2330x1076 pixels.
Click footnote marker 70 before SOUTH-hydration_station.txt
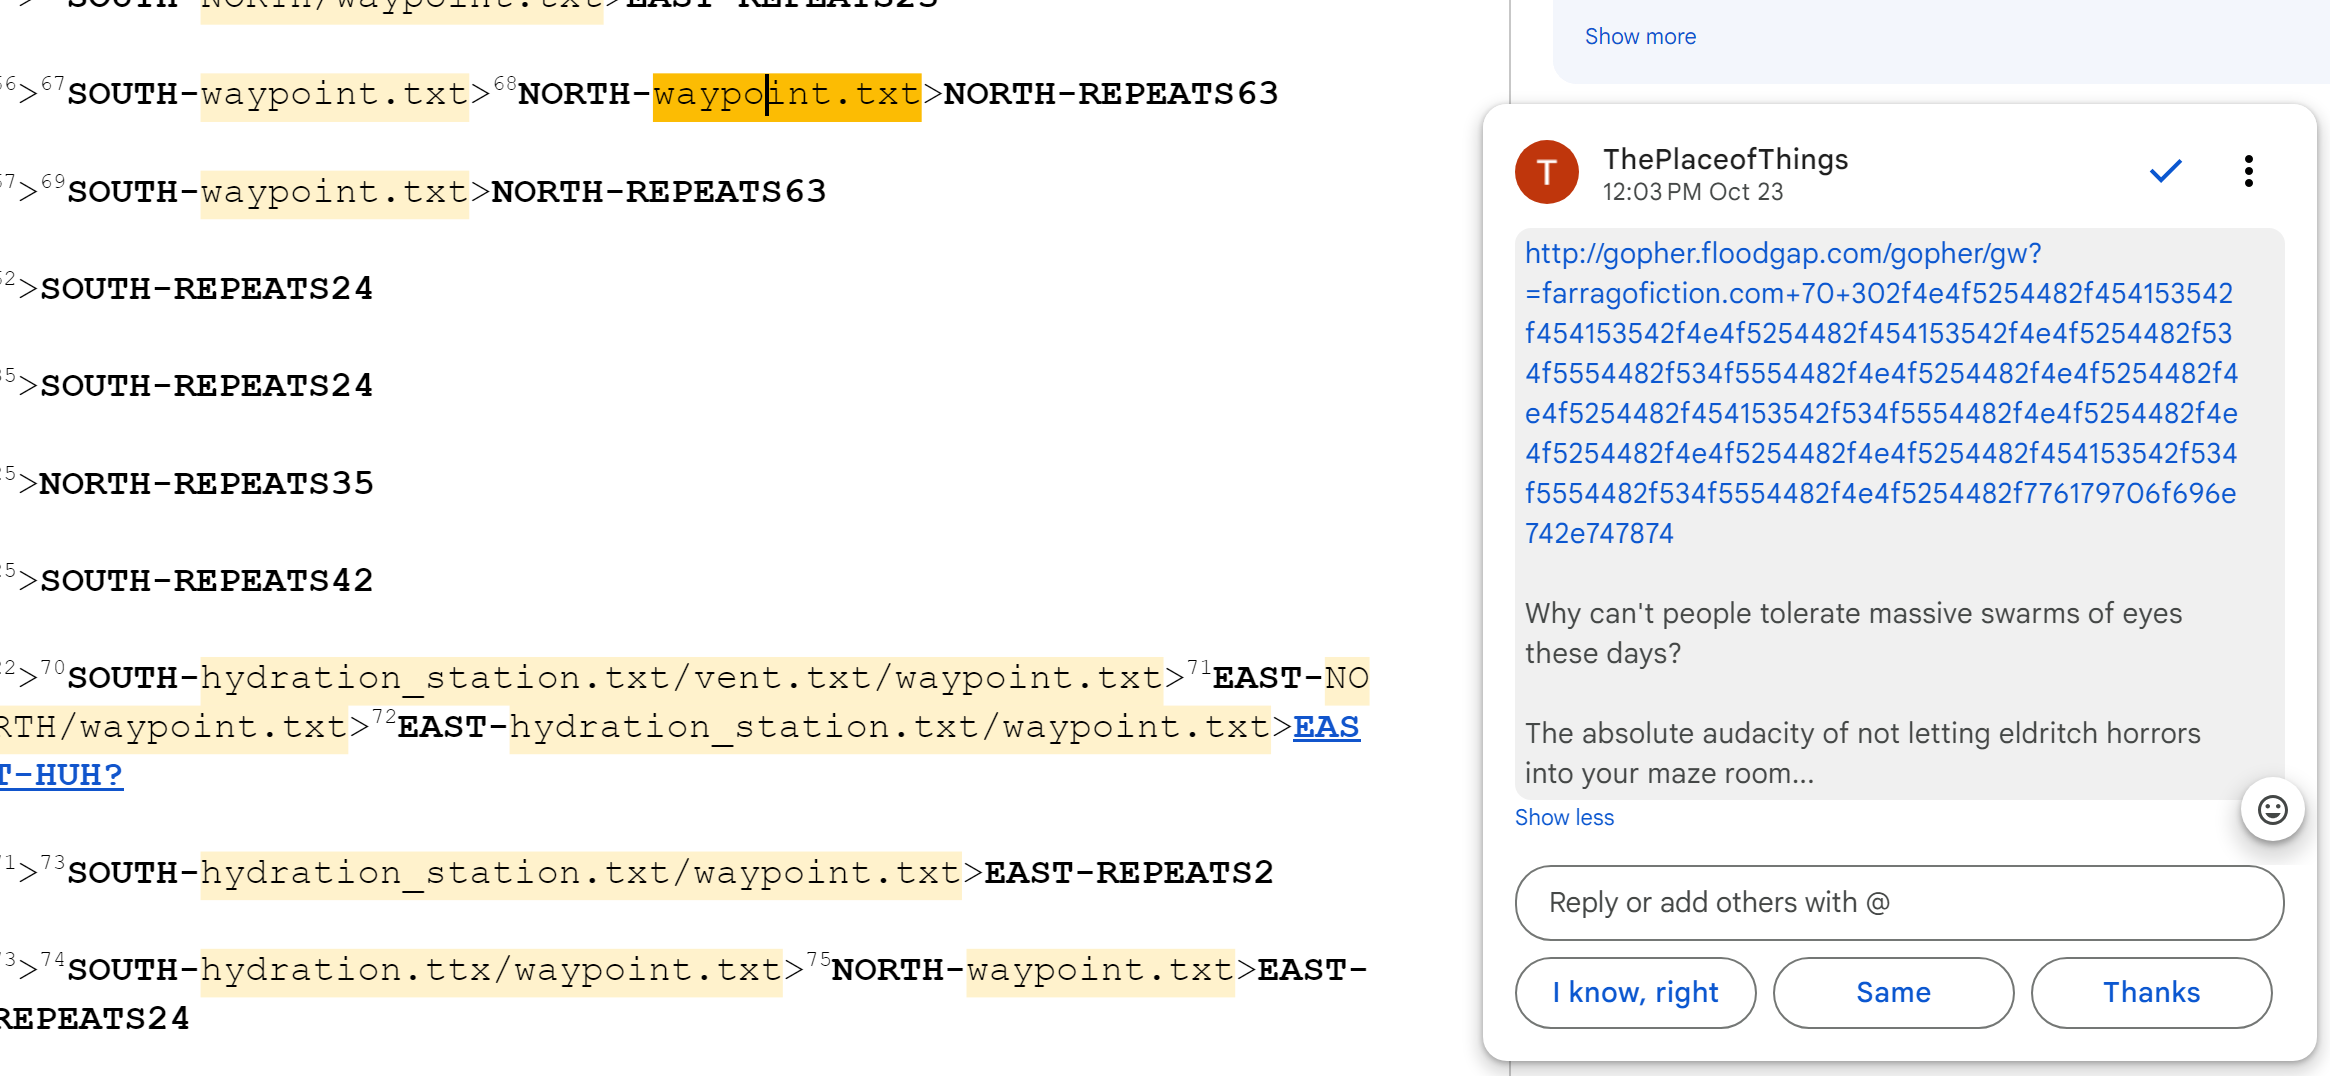(53, 668)
